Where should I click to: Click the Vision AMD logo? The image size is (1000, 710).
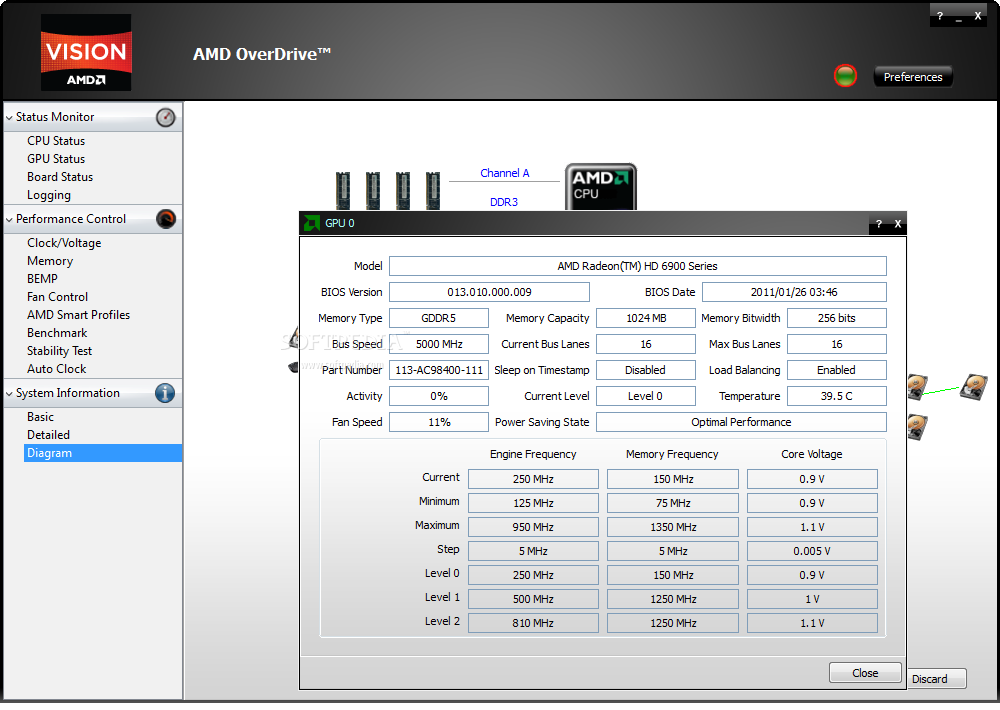86,52
